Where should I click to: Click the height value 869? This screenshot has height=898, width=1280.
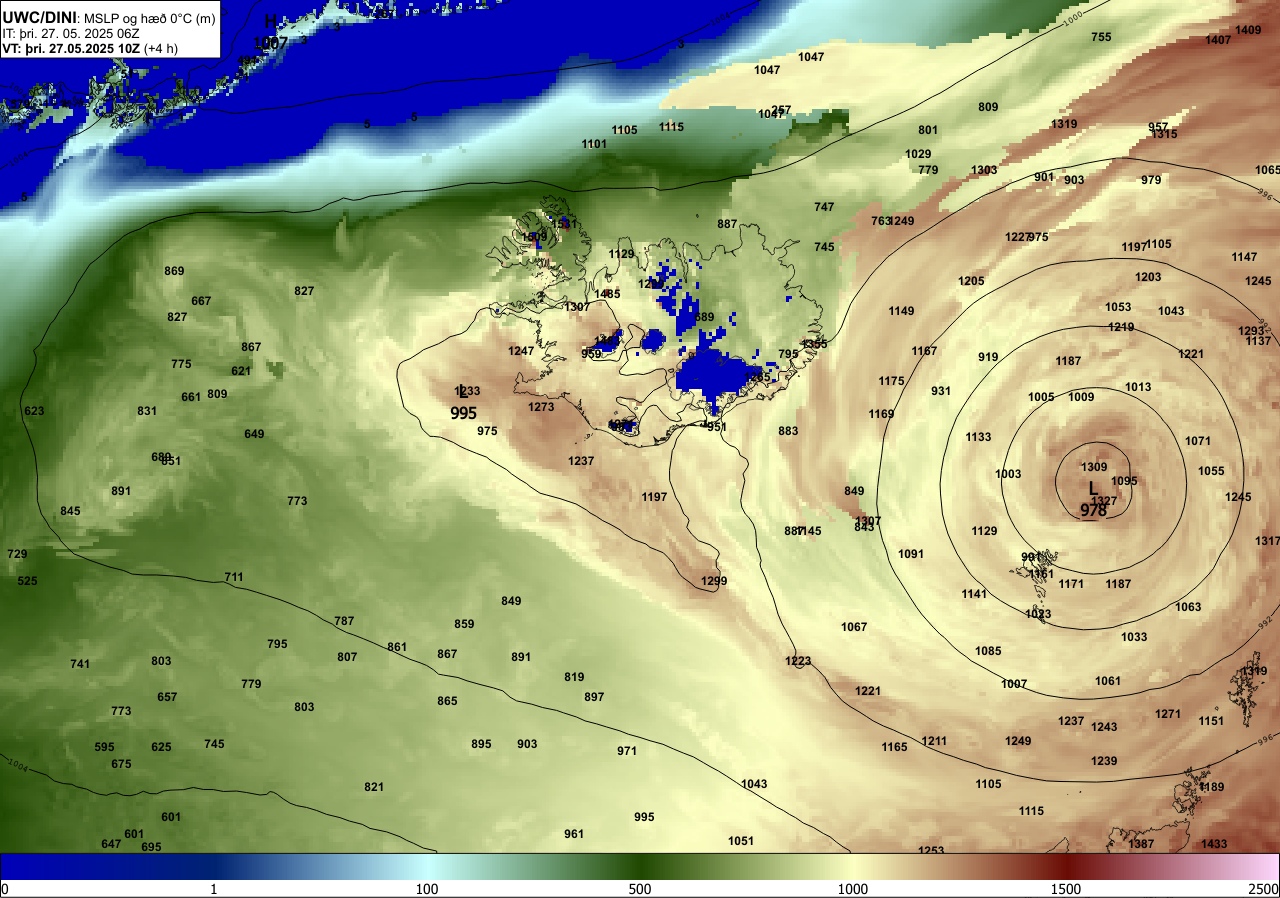pos(174,271)
